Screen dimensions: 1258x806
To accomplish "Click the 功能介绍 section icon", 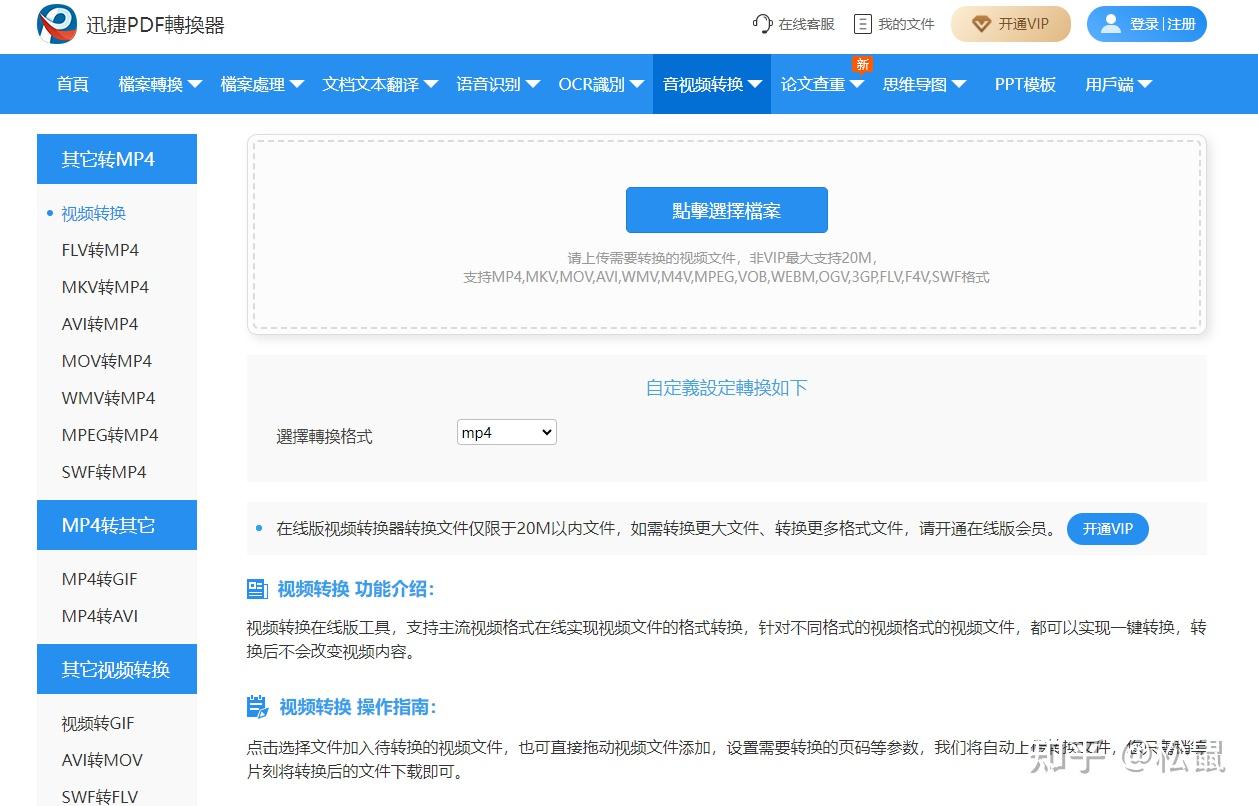I will [257, 589].
